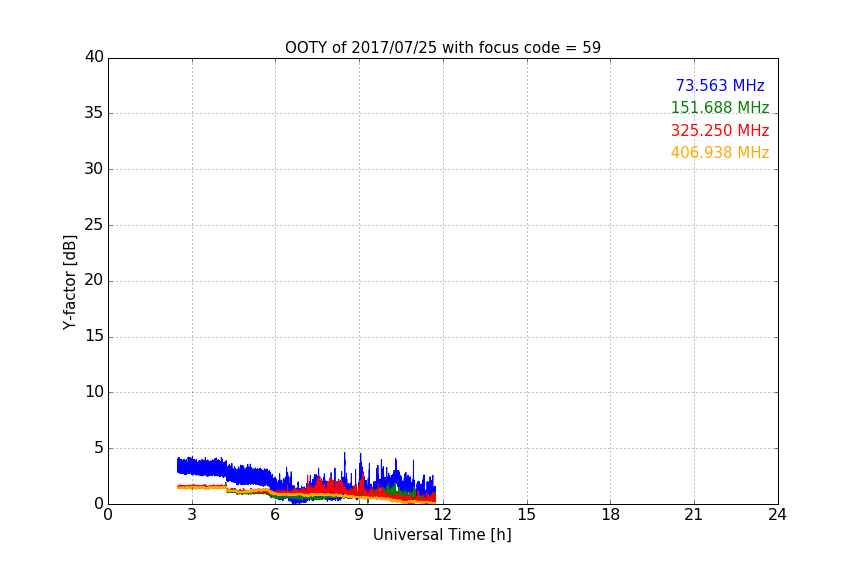Select the blue 73.563 MHz legend label

720,85
